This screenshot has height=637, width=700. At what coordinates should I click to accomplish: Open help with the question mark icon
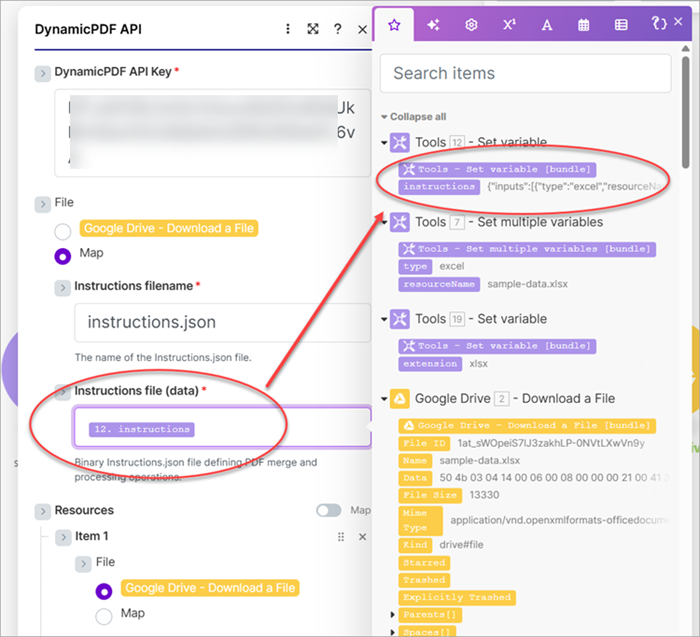338,29
